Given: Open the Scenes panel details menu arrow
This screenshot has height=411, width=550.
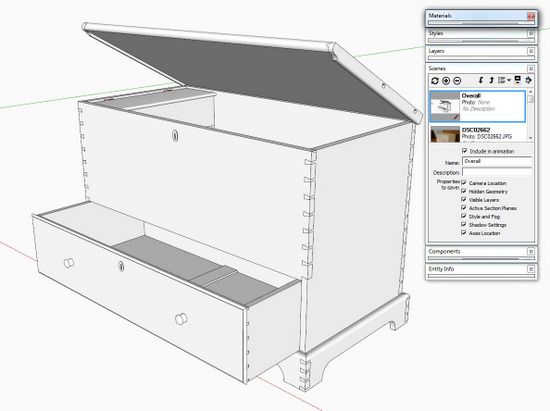Looking at the screenshot, I should (528, 80).
